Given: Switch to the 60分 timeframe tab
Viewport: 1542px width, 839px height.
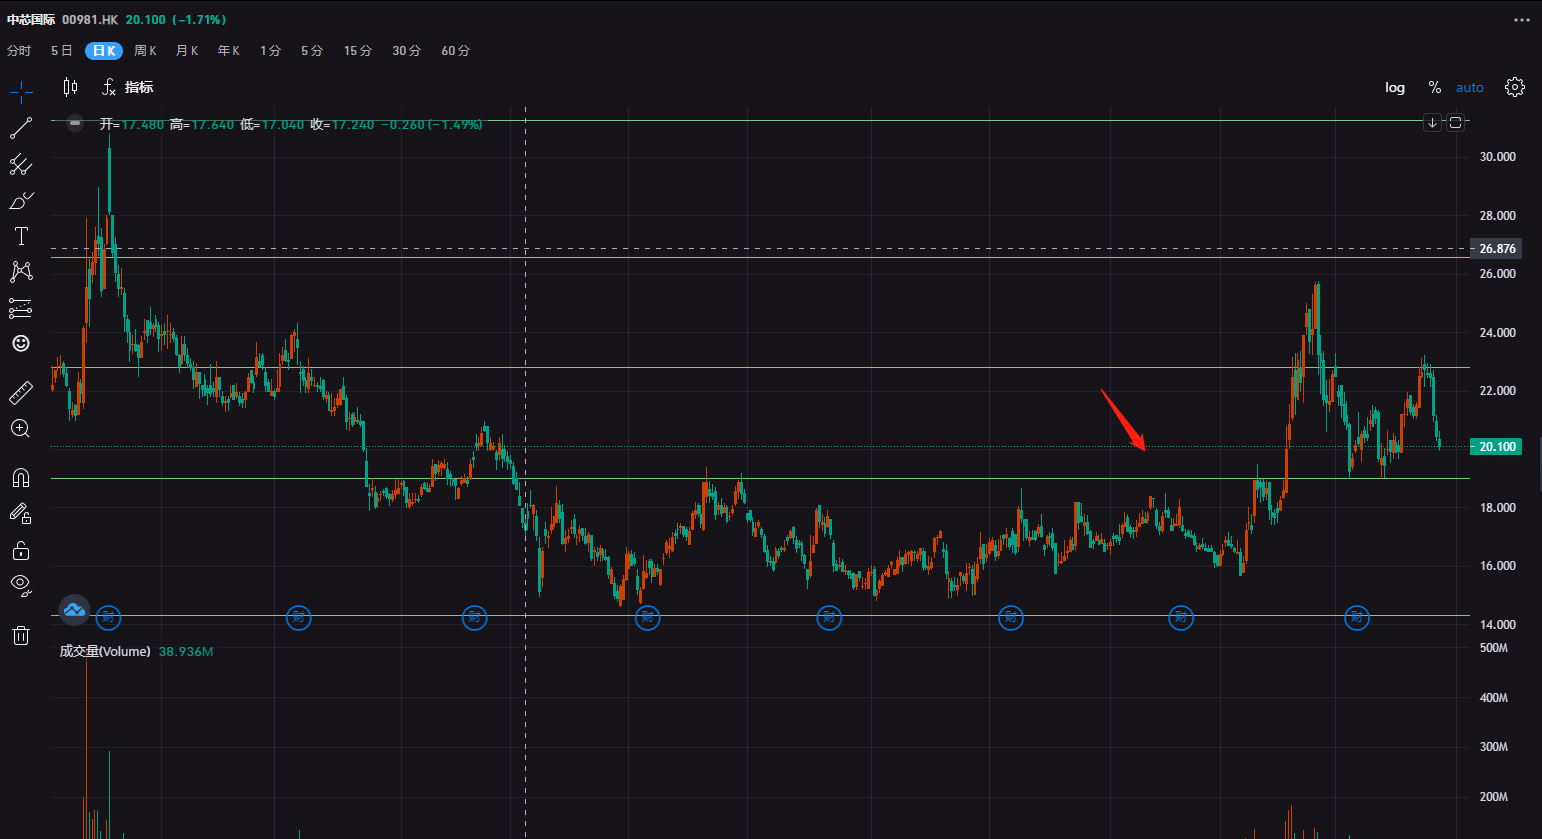Looking at the screenshot, I should (x=456, y=51).
